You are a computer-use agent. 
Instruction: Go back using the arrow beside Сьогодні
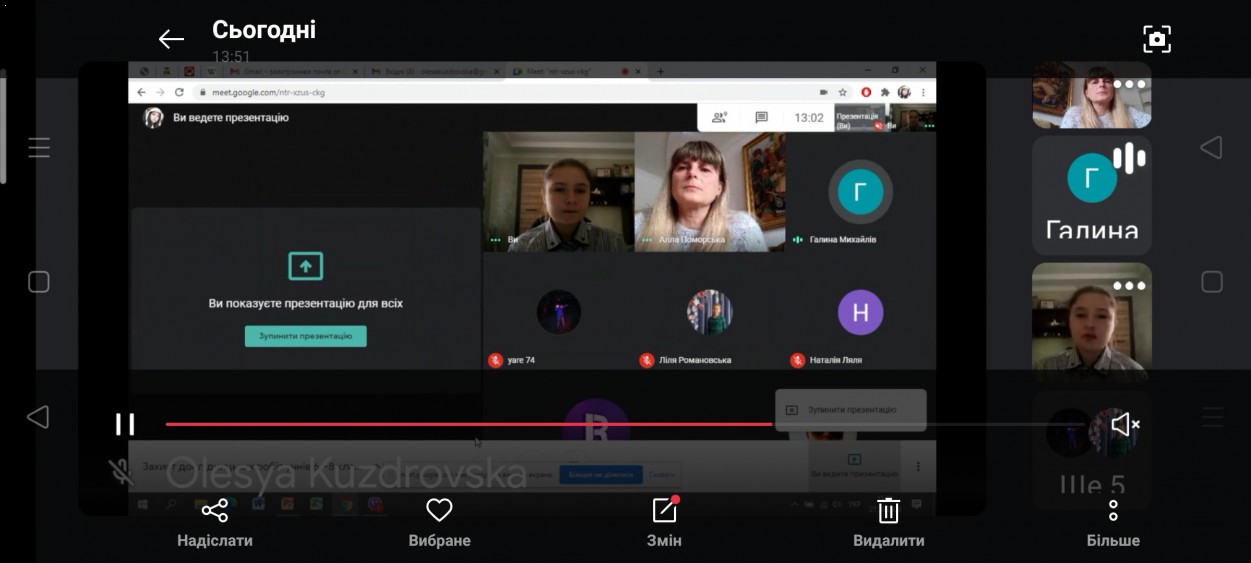pyautogui.click(x=171, y=39)
